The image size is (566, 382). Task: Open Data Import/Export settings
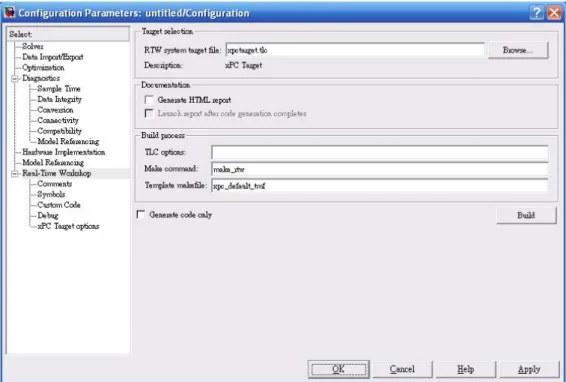click(53, 57)
